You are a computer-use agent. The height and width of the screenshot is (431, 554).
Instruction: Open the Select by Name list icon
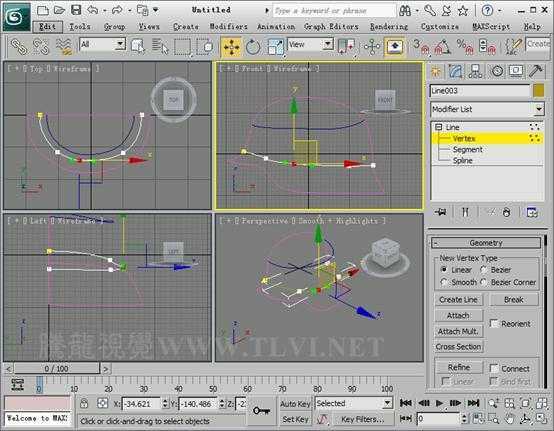pos(160,47)
